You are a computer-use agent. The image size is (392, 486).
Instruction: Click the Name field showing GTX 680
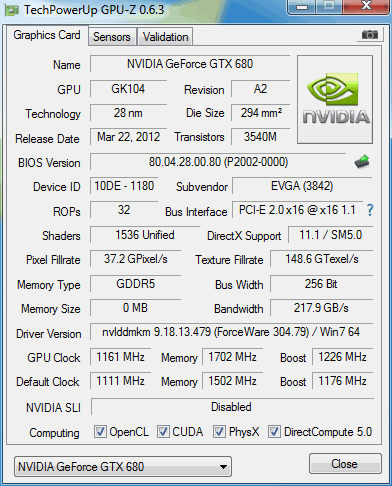tap(190, 64)
